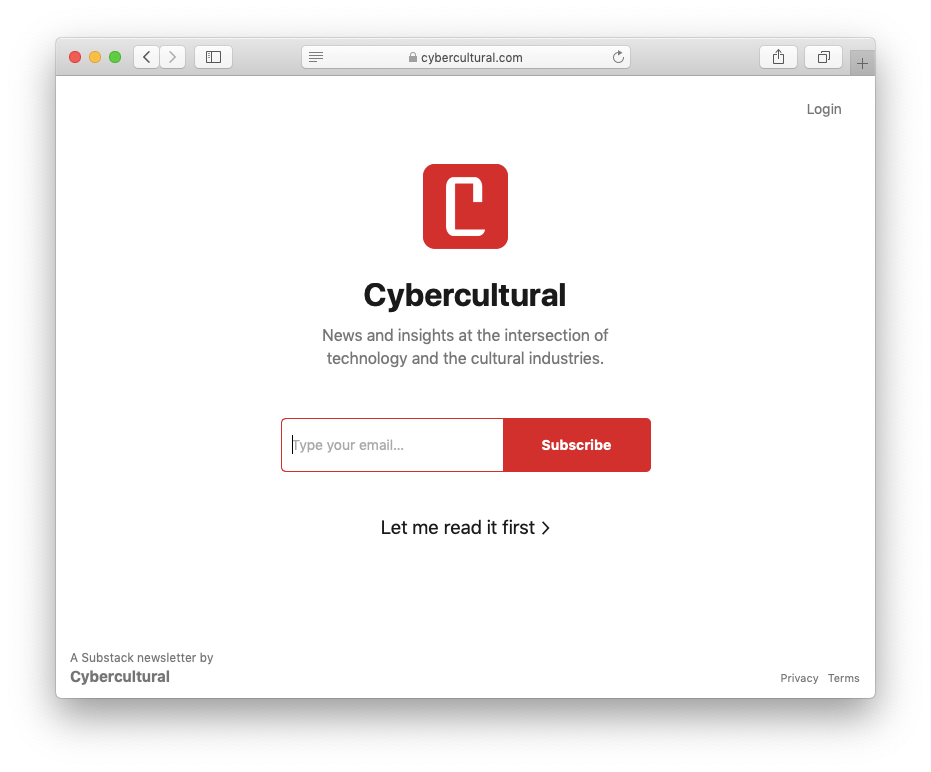Focus the 'Type your email...' field
The image size is (931, 772).
(x=392, y=445)
